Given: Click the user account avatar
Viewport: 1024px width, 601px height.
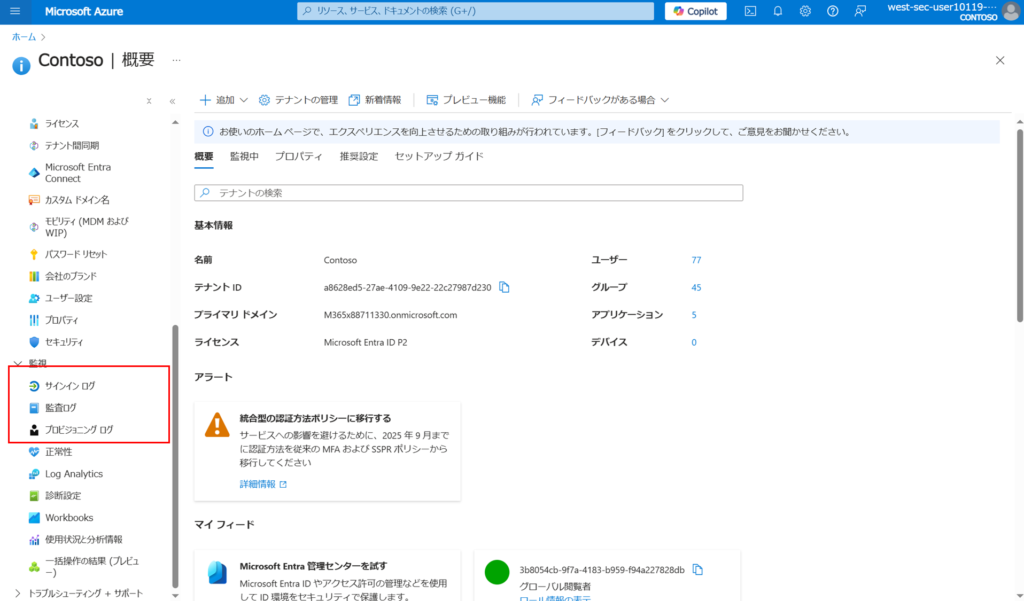Looking at the screenshot, I should 1010,12.
